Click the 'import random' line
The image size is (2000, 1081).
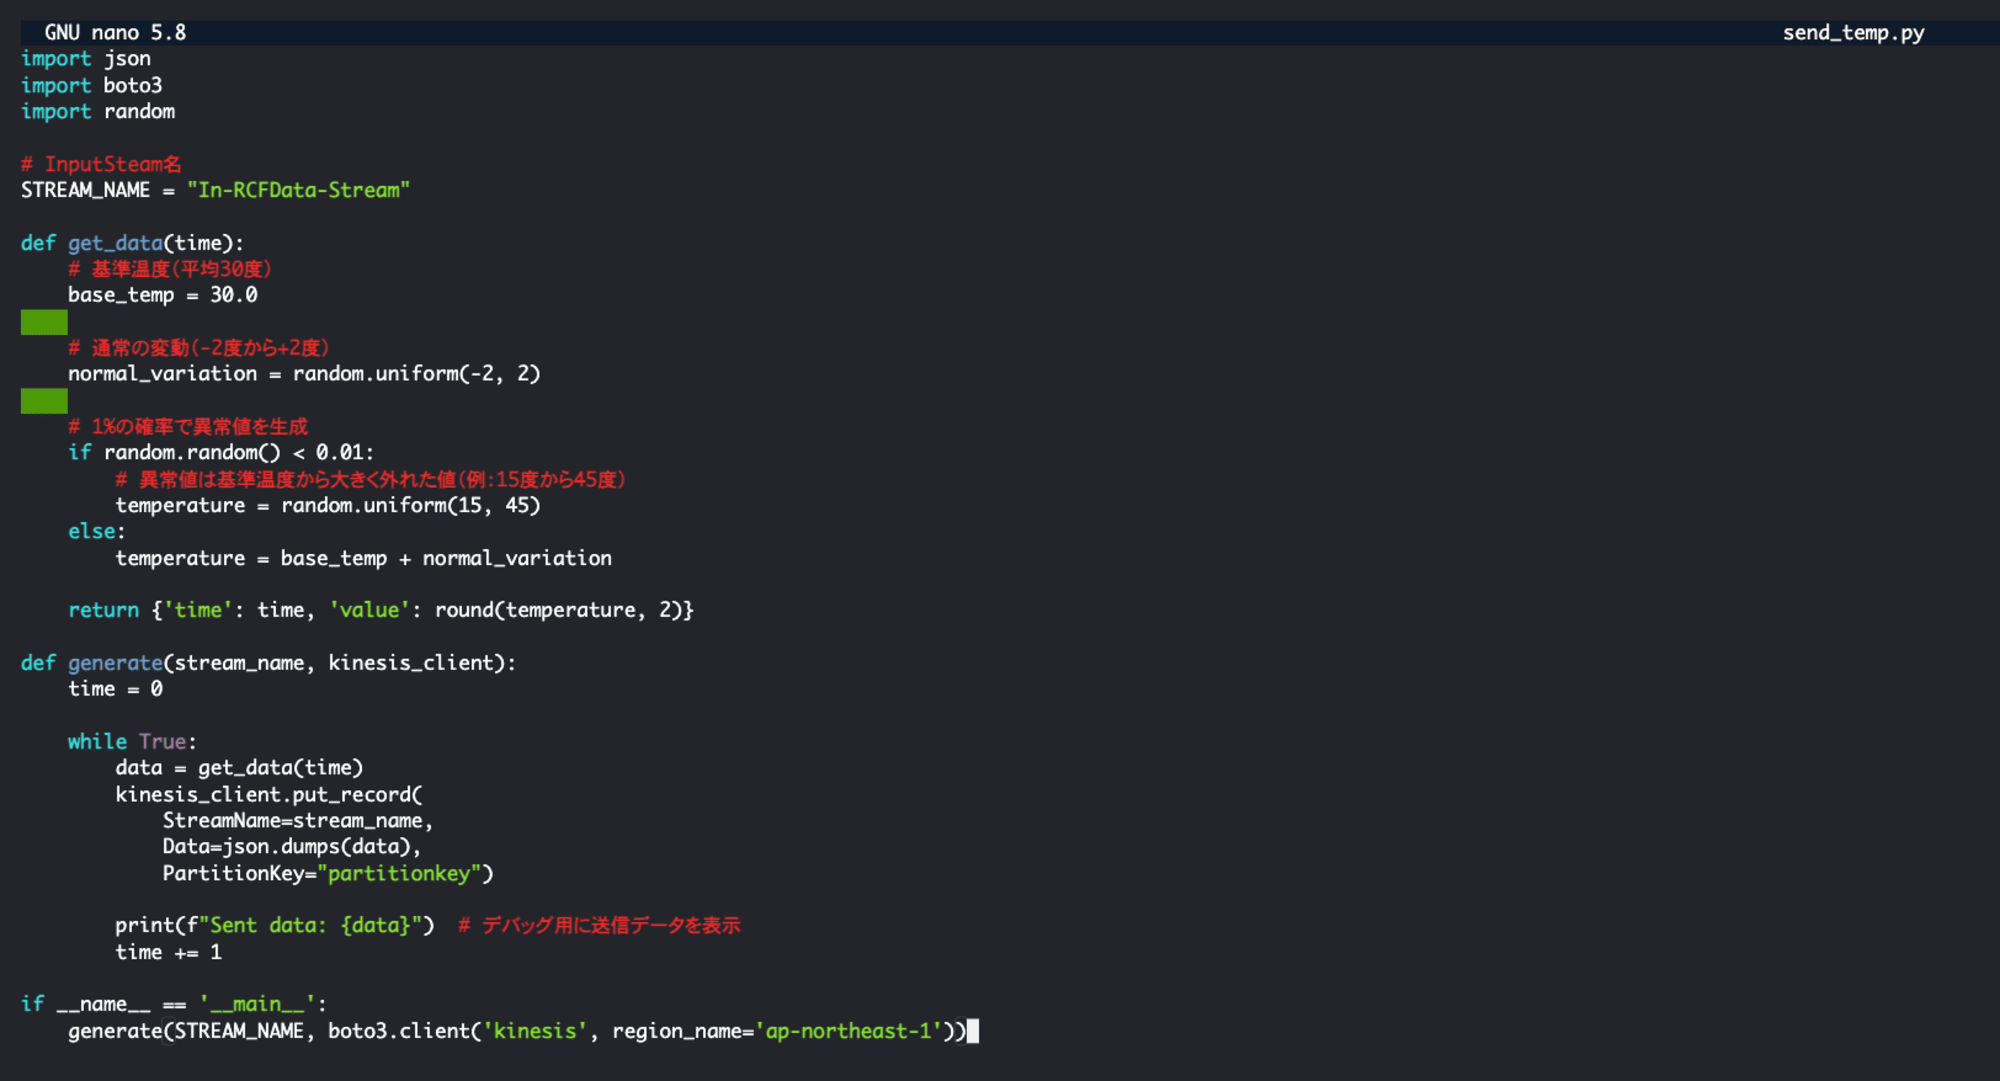point(98,111)
